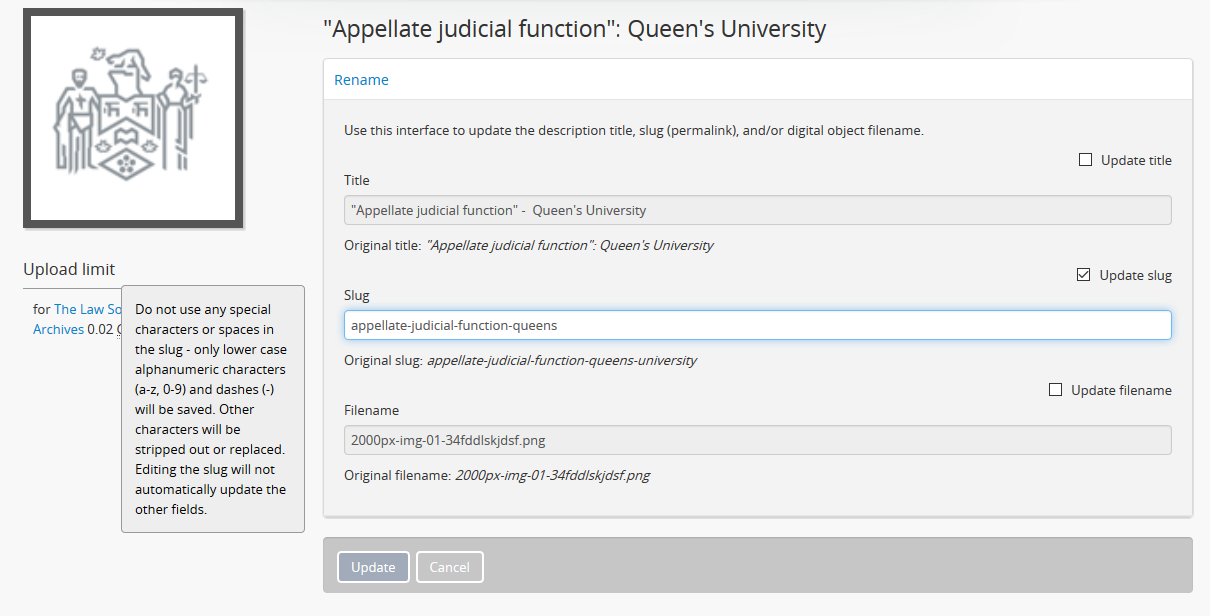Click the original filename value text

[x=552, y=475]
